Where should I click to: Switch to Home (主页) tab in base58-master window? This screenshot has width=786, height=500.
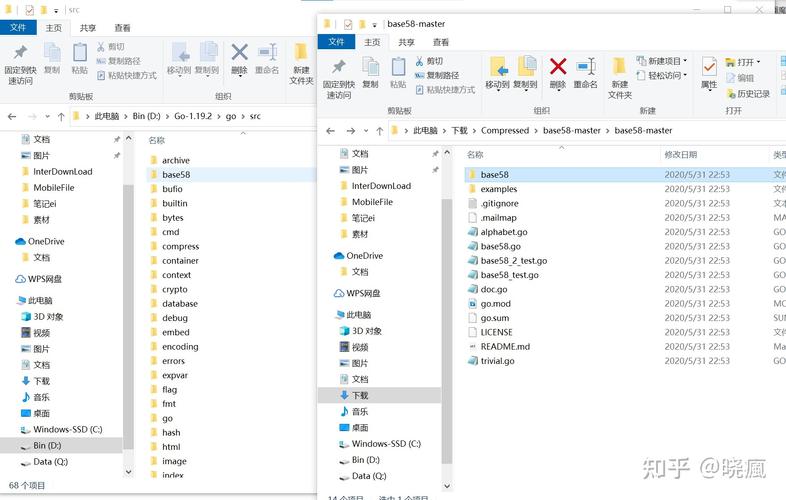[x=372, y=42]
